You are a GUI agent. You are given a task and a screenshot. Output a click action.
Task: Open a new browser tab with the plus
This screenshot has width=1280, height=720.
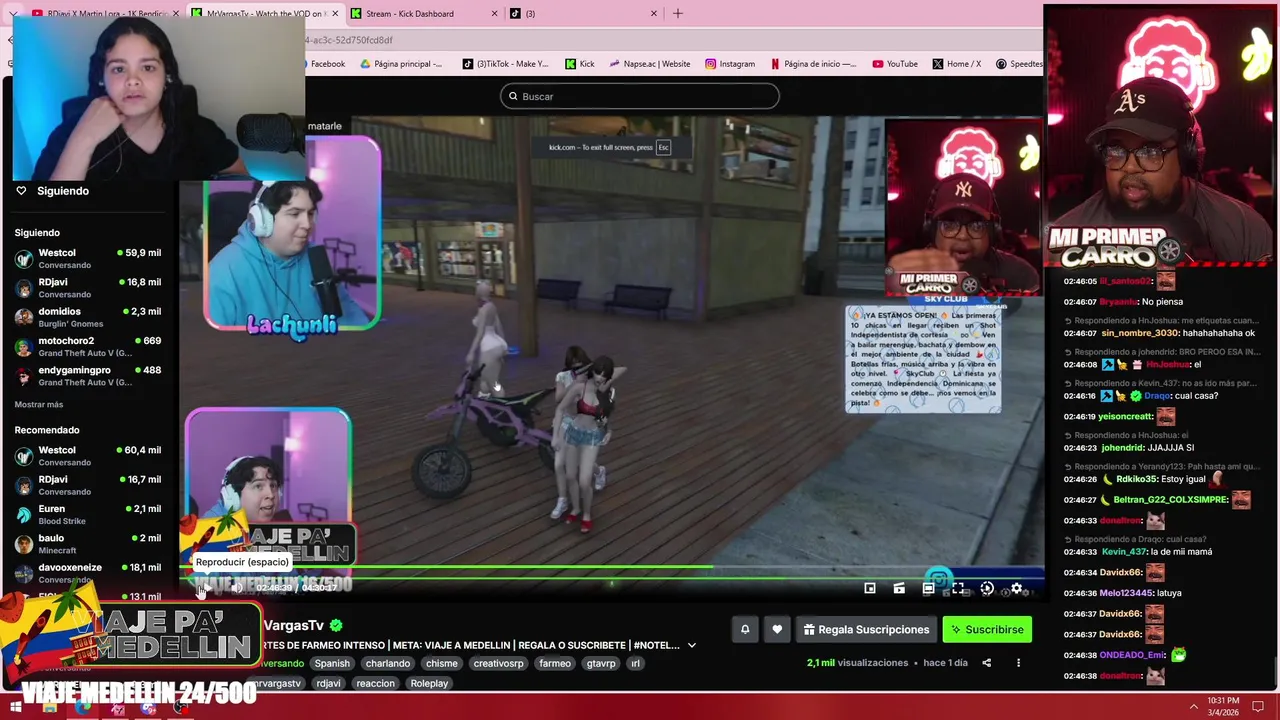[678, 13]
